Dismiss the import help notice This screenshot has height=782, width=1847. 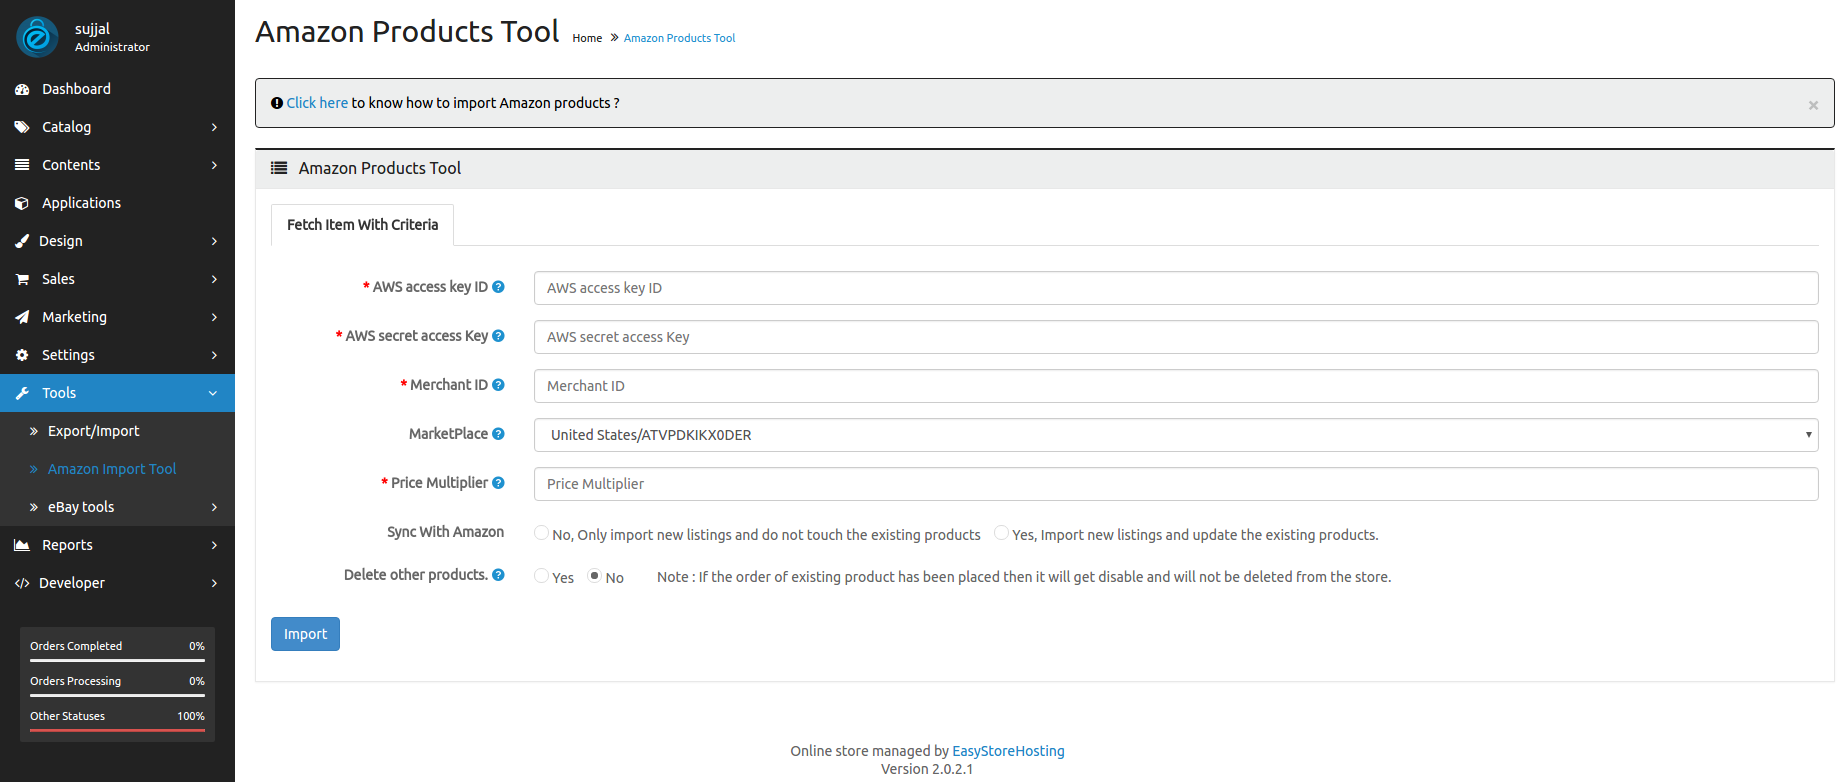(x=1813, y=105)
